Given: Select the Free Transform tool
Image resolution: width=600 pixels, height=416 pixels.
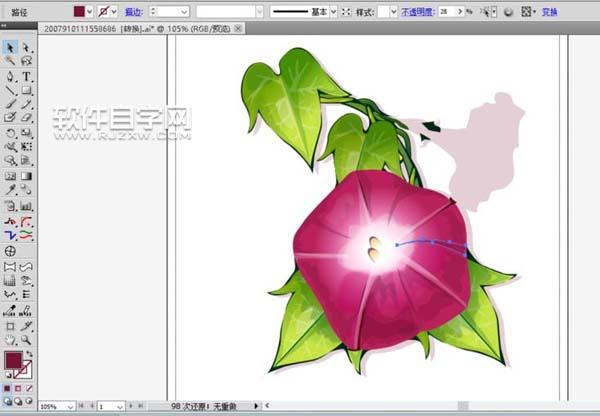Looking at the screenshot, I should [26, 147].
